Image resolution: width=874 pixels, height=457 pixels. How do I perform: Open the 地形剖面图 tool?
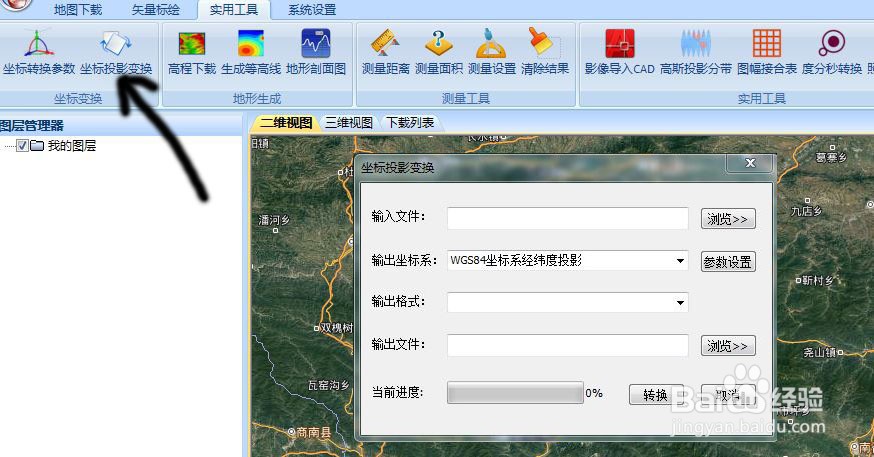pos(316,53)
